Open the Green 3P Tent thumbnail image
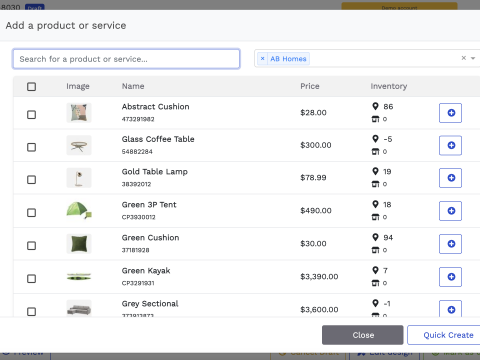This screenshot has height=360, width=480. tap(79, 211)
